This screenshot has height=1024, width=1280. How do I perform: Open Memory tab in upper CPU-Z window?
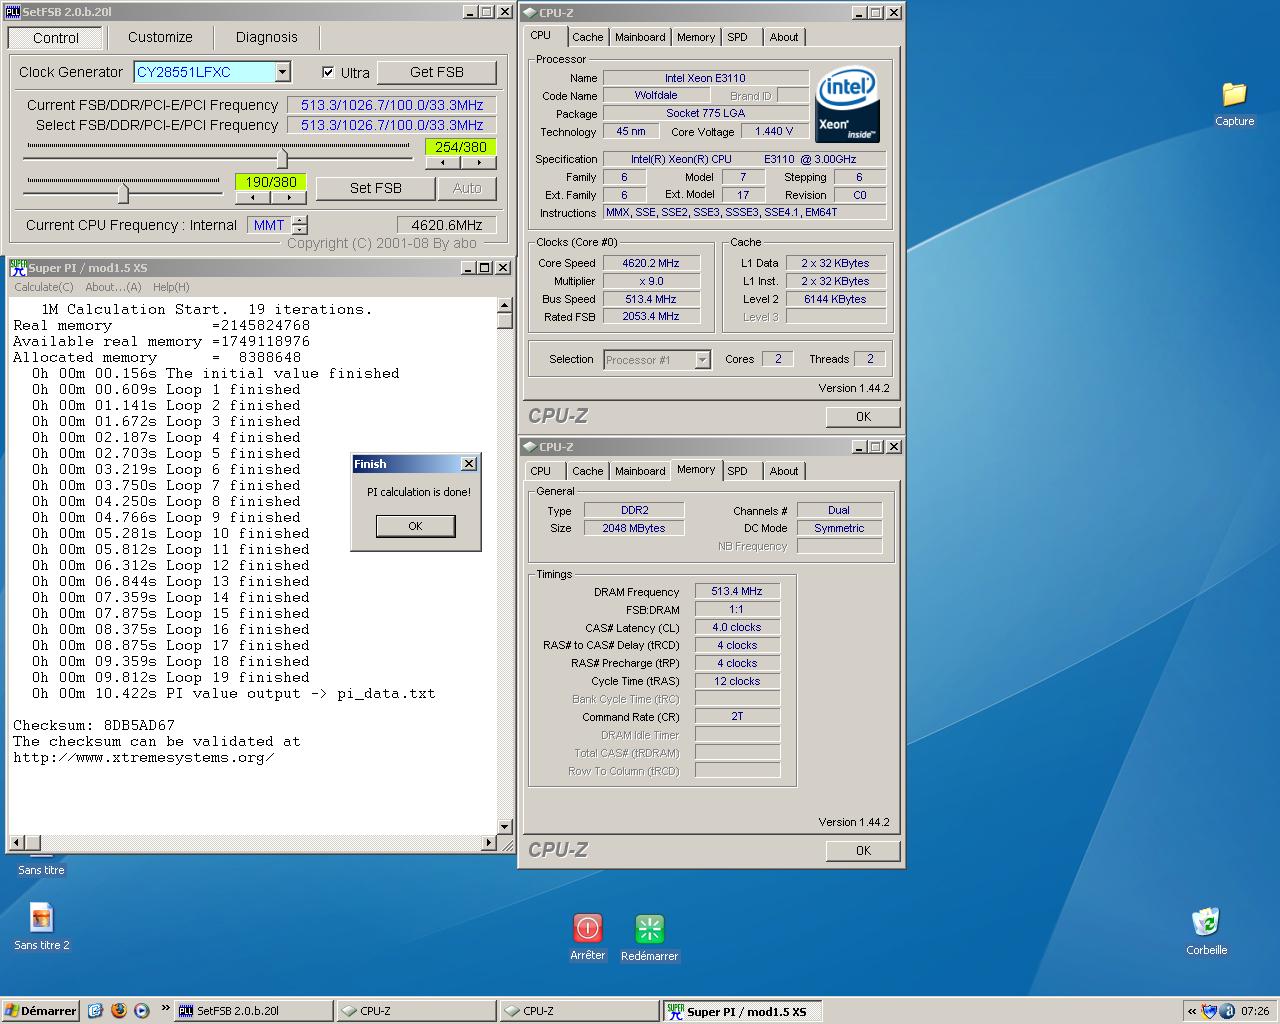696,37
